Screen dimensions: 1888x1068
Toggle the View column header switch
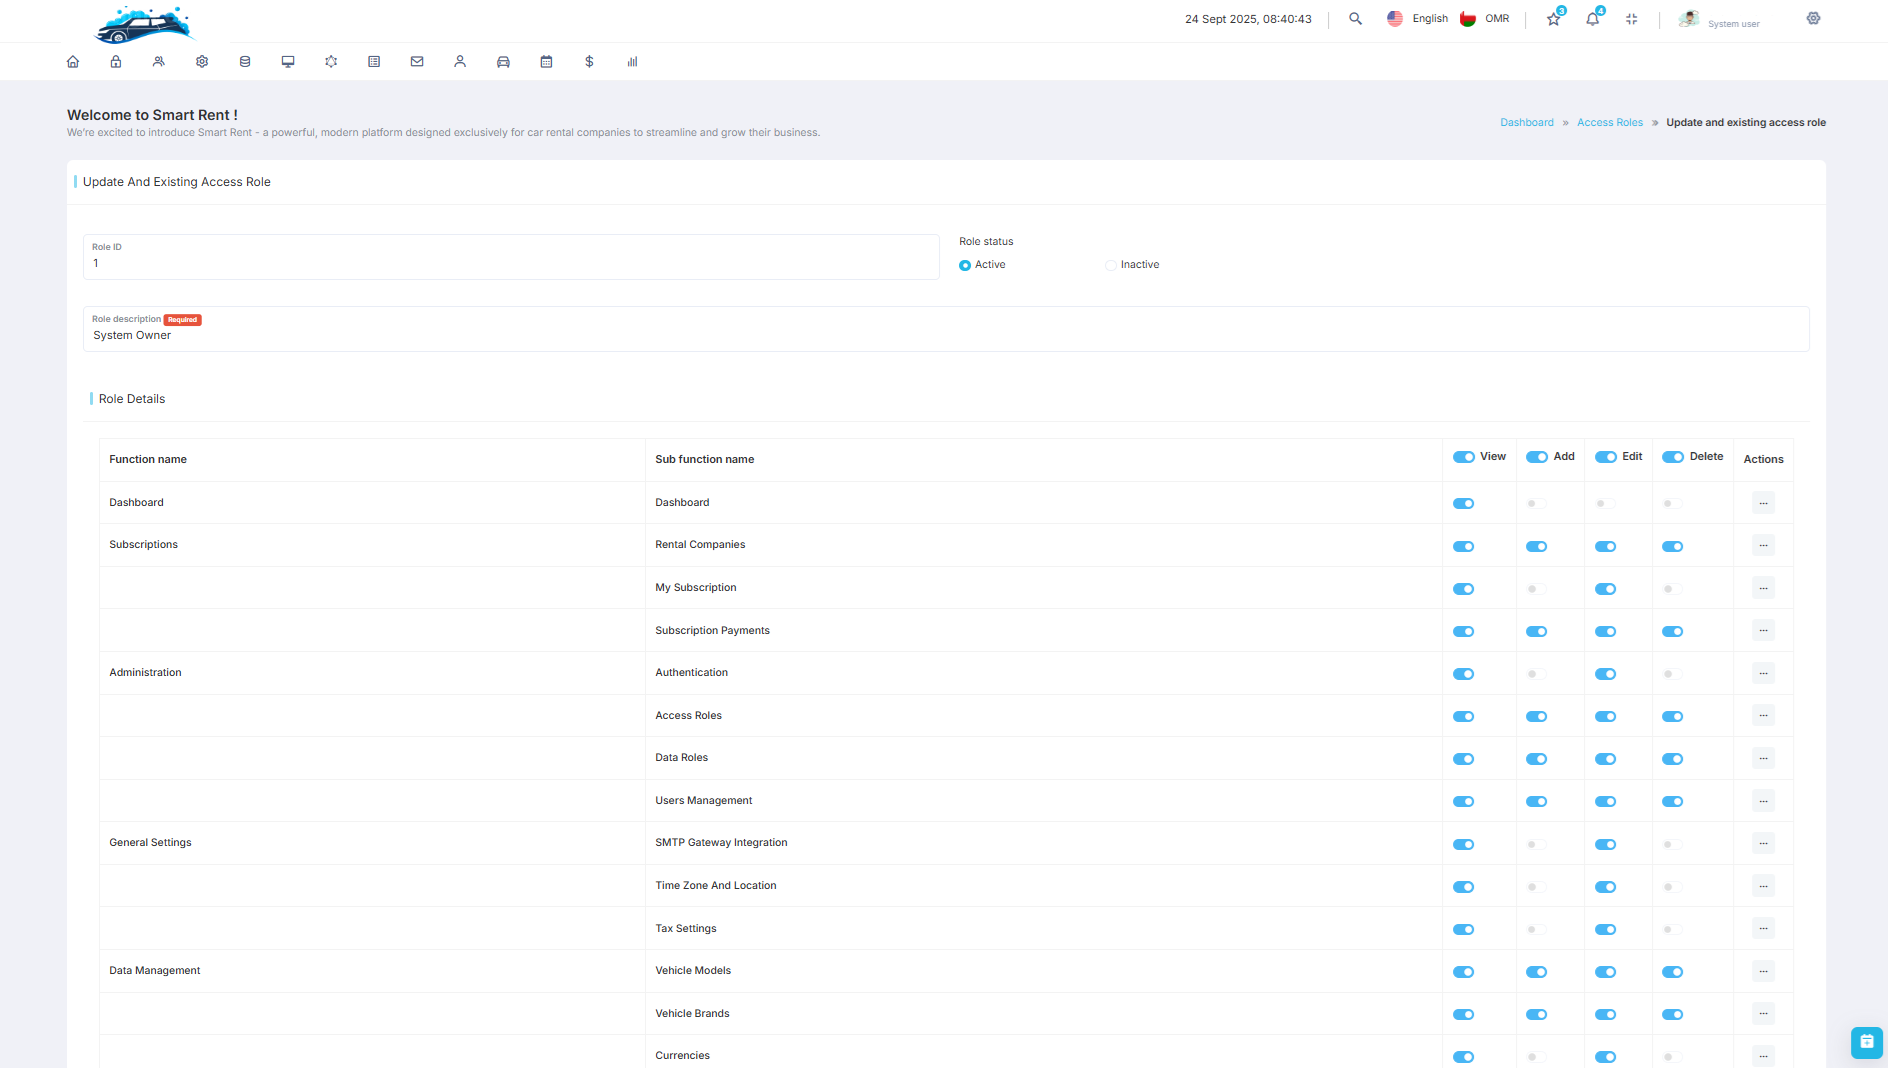point(1463,457)
